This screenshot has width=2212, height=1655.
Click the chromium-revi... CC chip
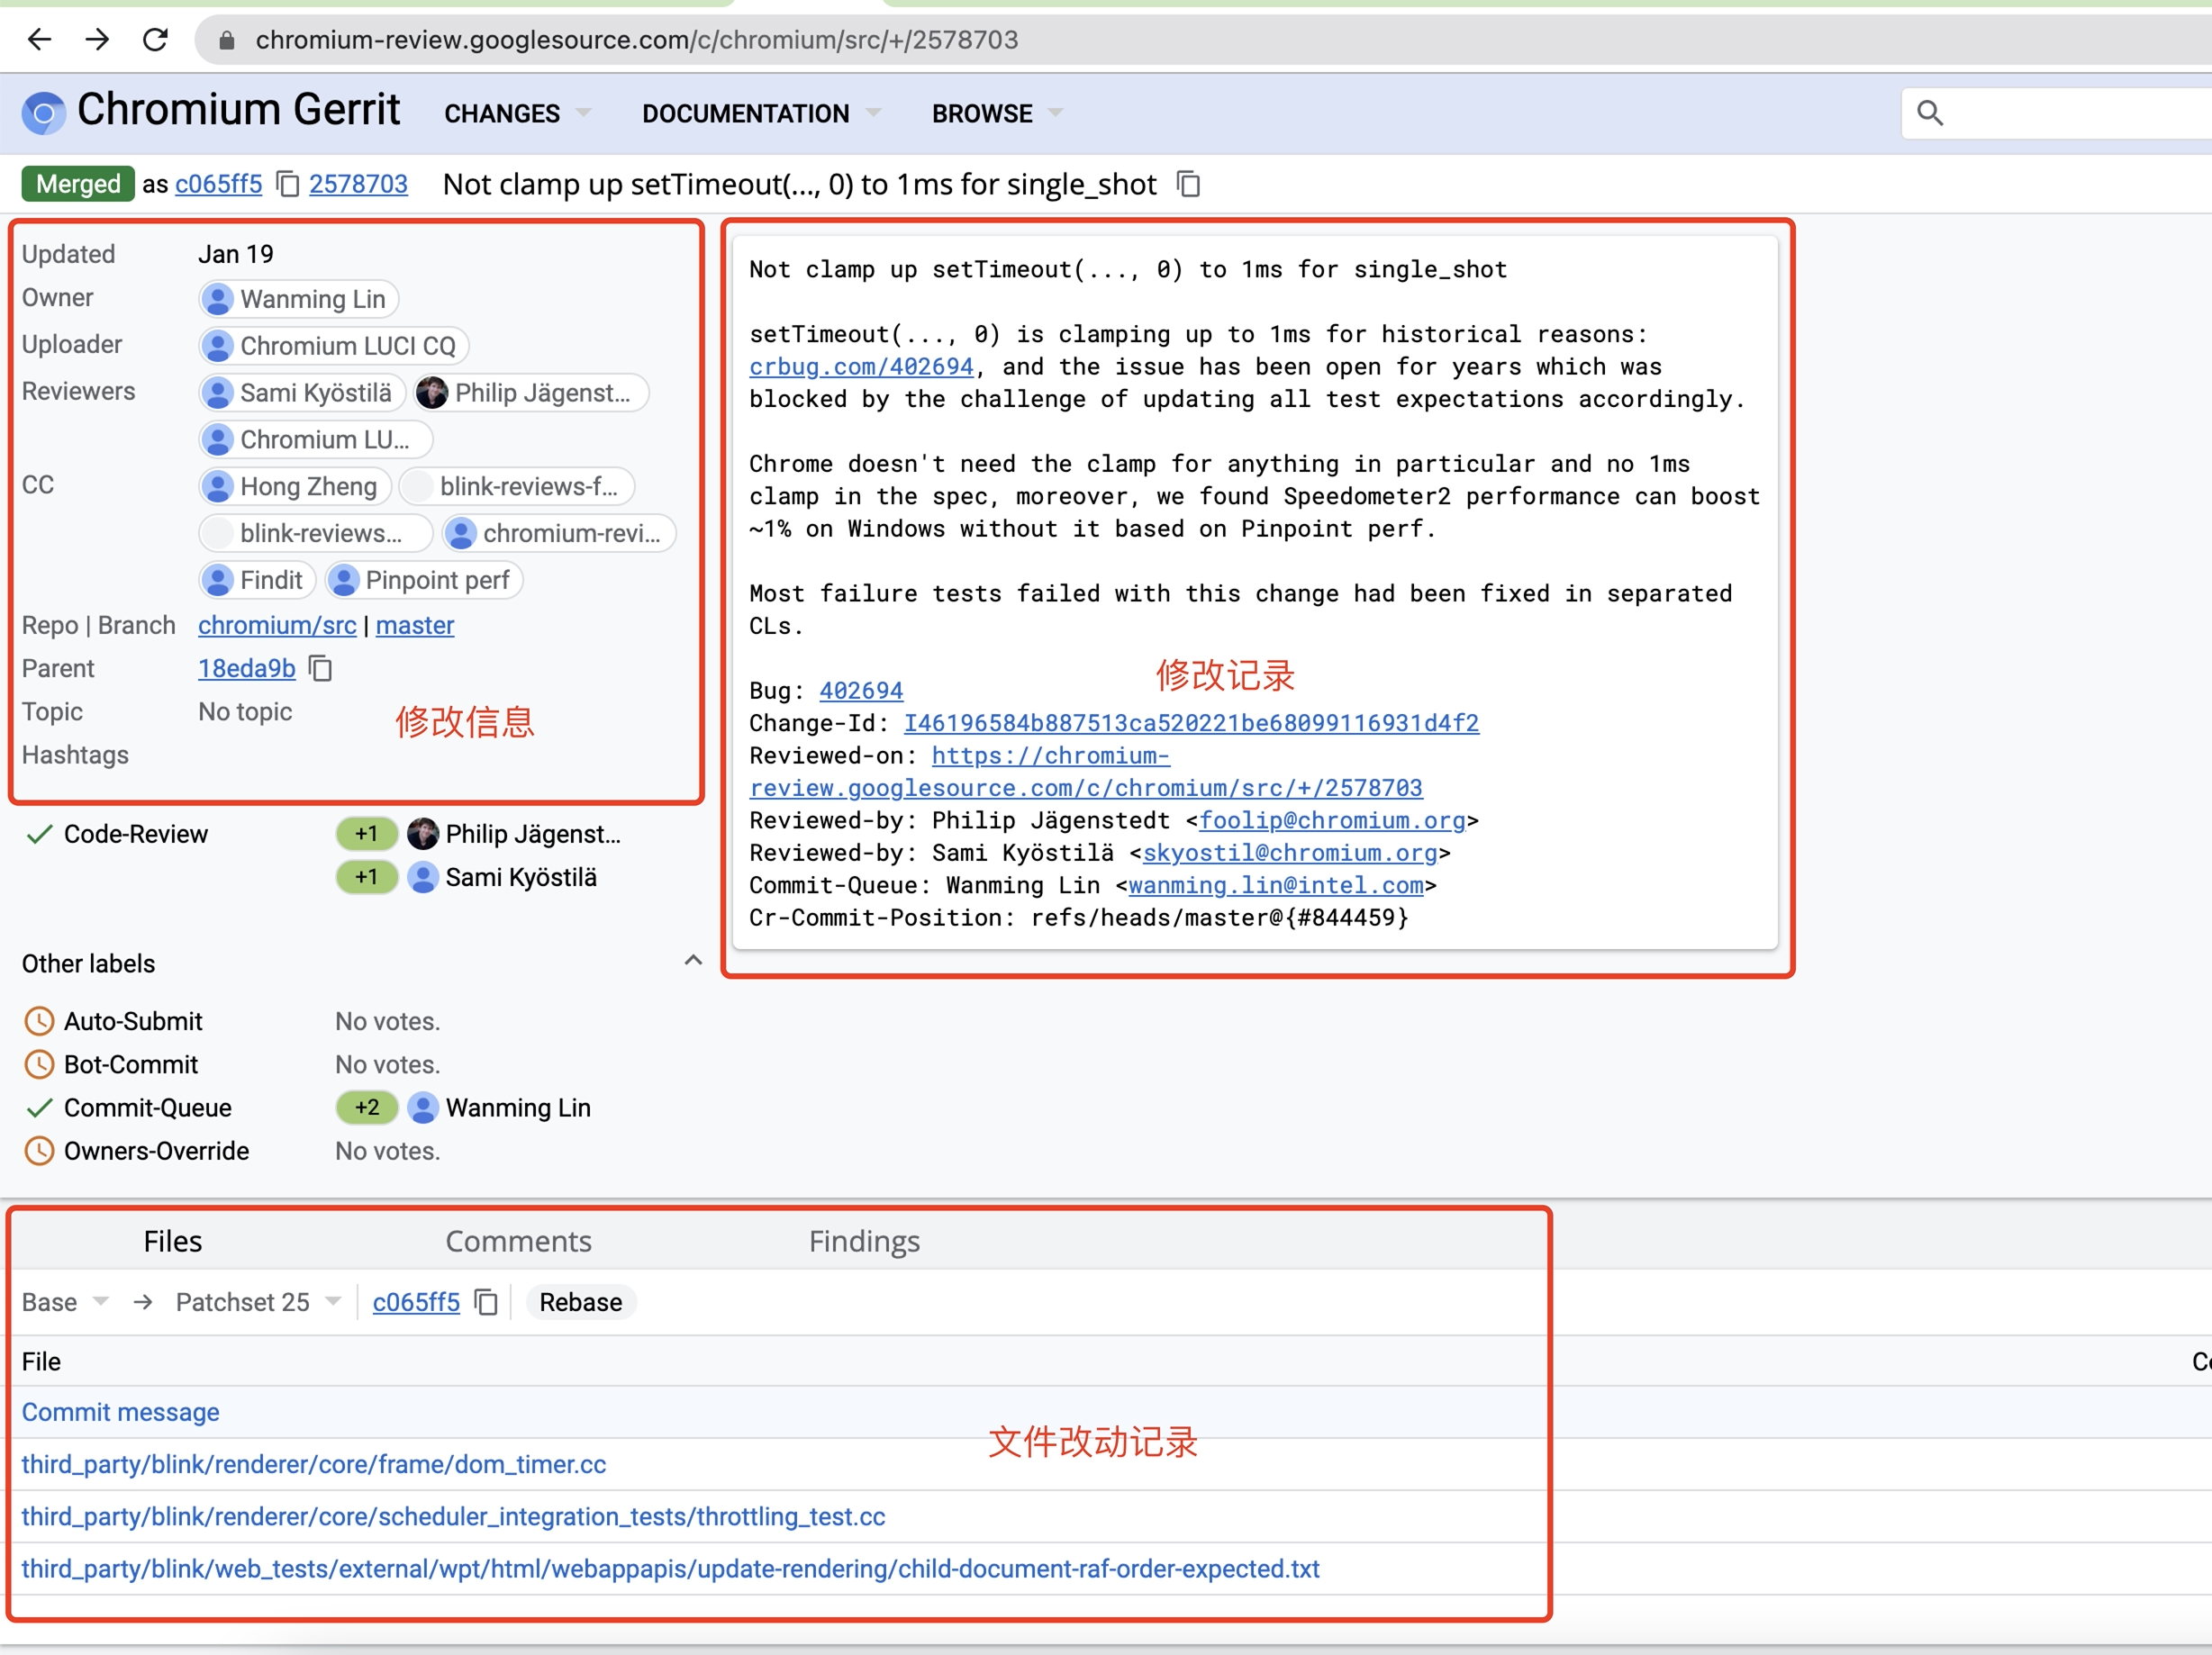pyautogui.click(x=558, y=533)
